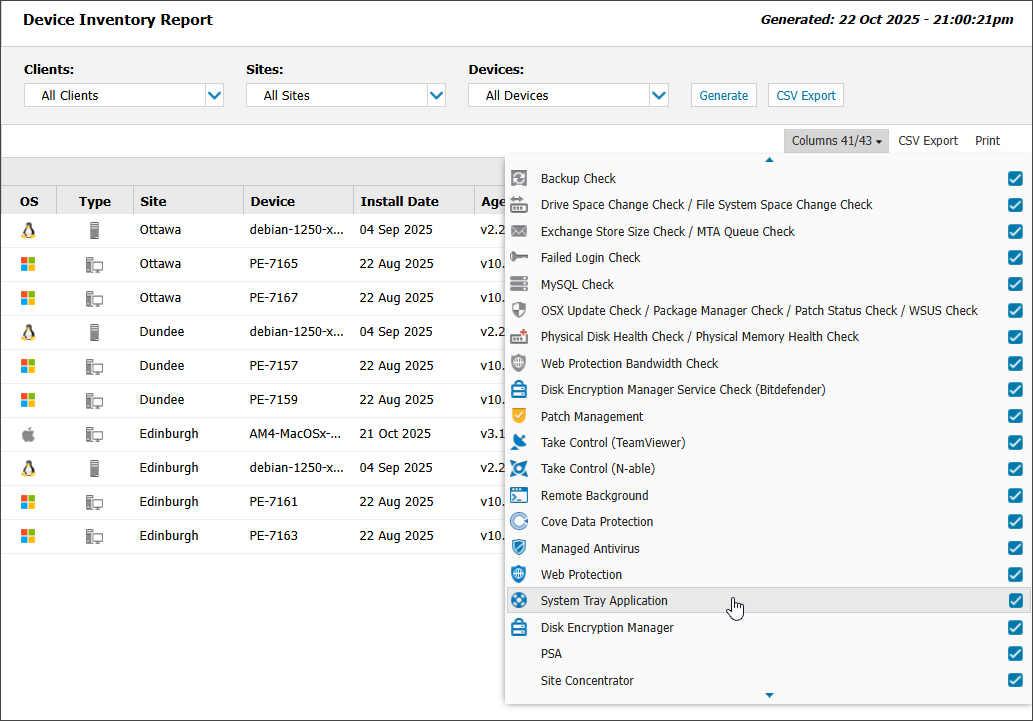Click the Backup Check icon
The width and height of the screenshot is (1033, 721).
pyautogui.click(x=519, y=179)
